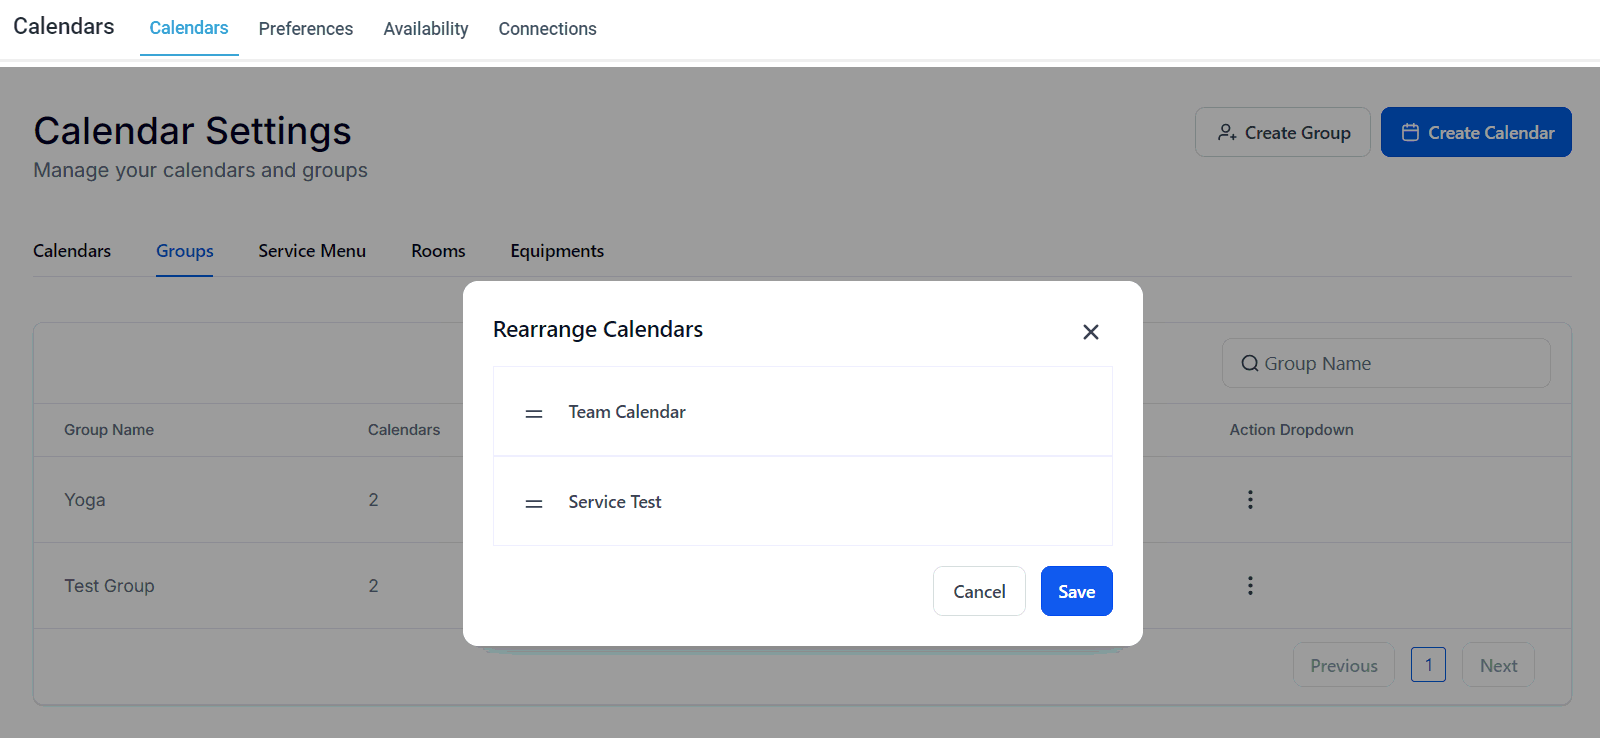
Task: Open the Rooms sub-tab
Action: click(438, 251)
